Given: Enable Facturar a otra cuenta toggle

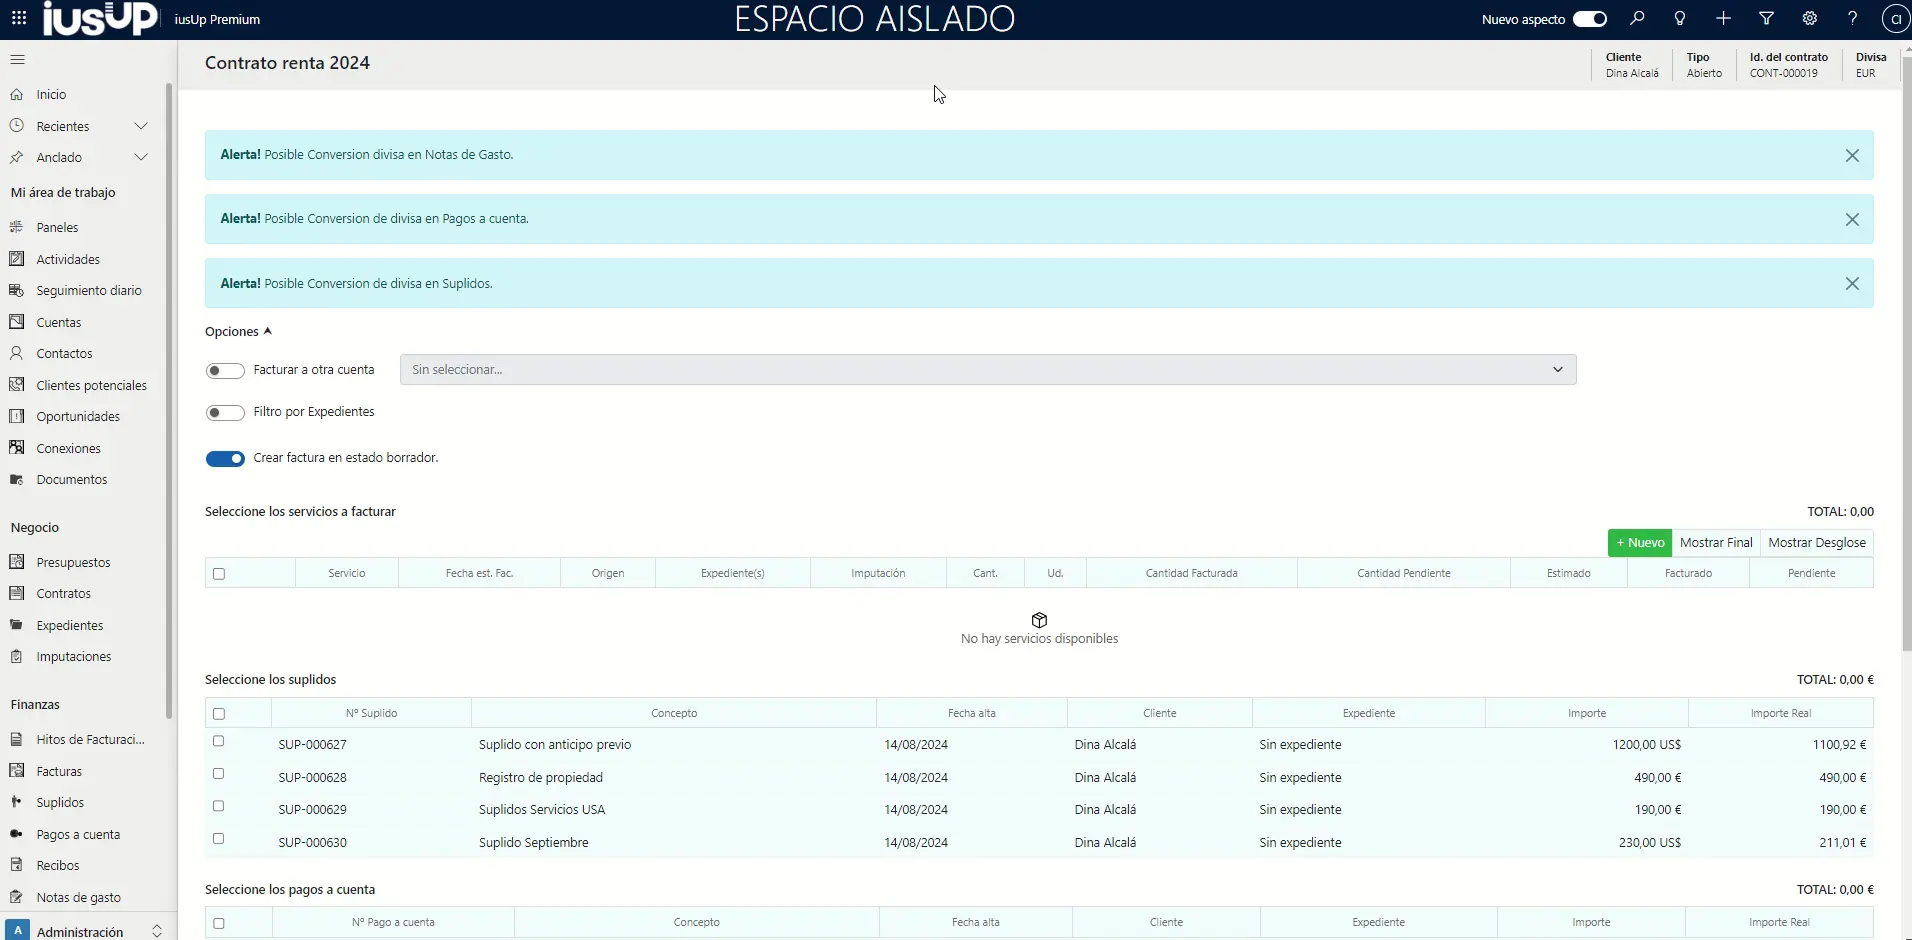Looking at the screenshot, I should click(225, 371).
